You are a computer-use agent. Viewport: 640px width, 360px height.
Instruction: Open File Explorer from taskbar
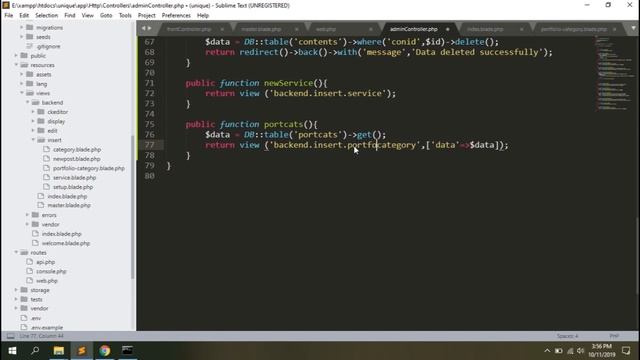coord(59,351)
